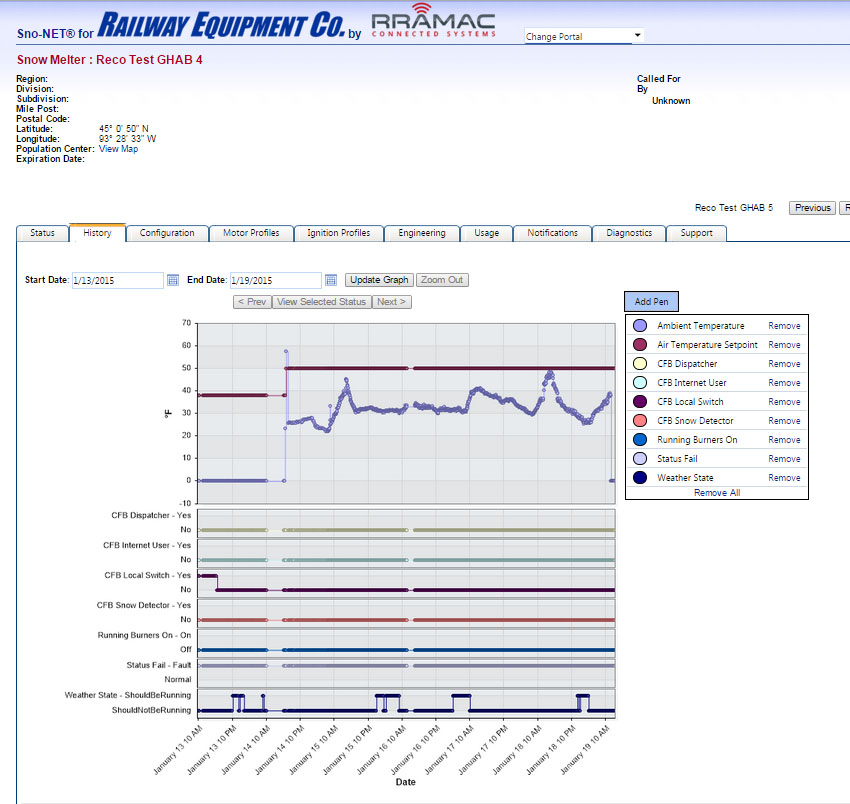
Task: Click the Add Pen button
Action: (651, 301)
